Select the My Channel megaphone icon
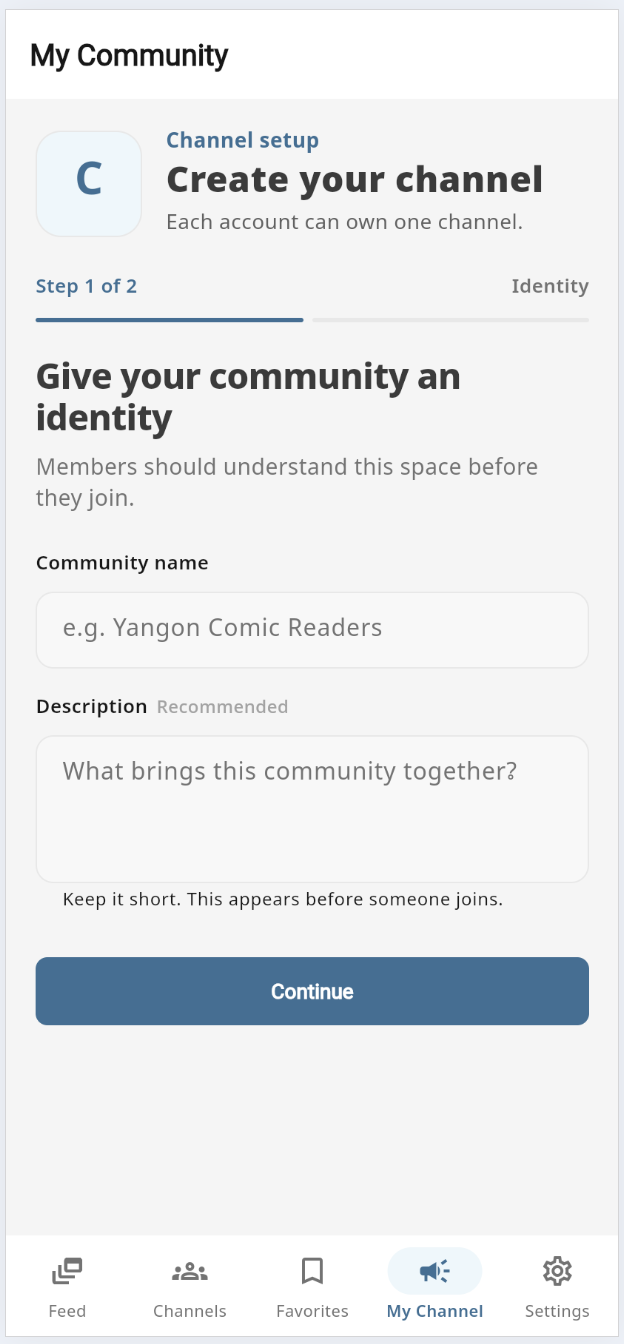The image size is (624, 1344). [x=435, y=1271]
